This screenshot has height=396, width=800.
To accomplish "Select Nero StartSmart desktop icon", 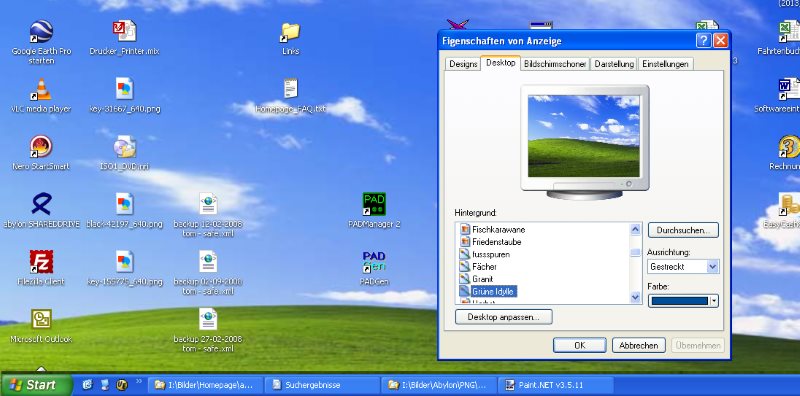I will coord(41,147).
